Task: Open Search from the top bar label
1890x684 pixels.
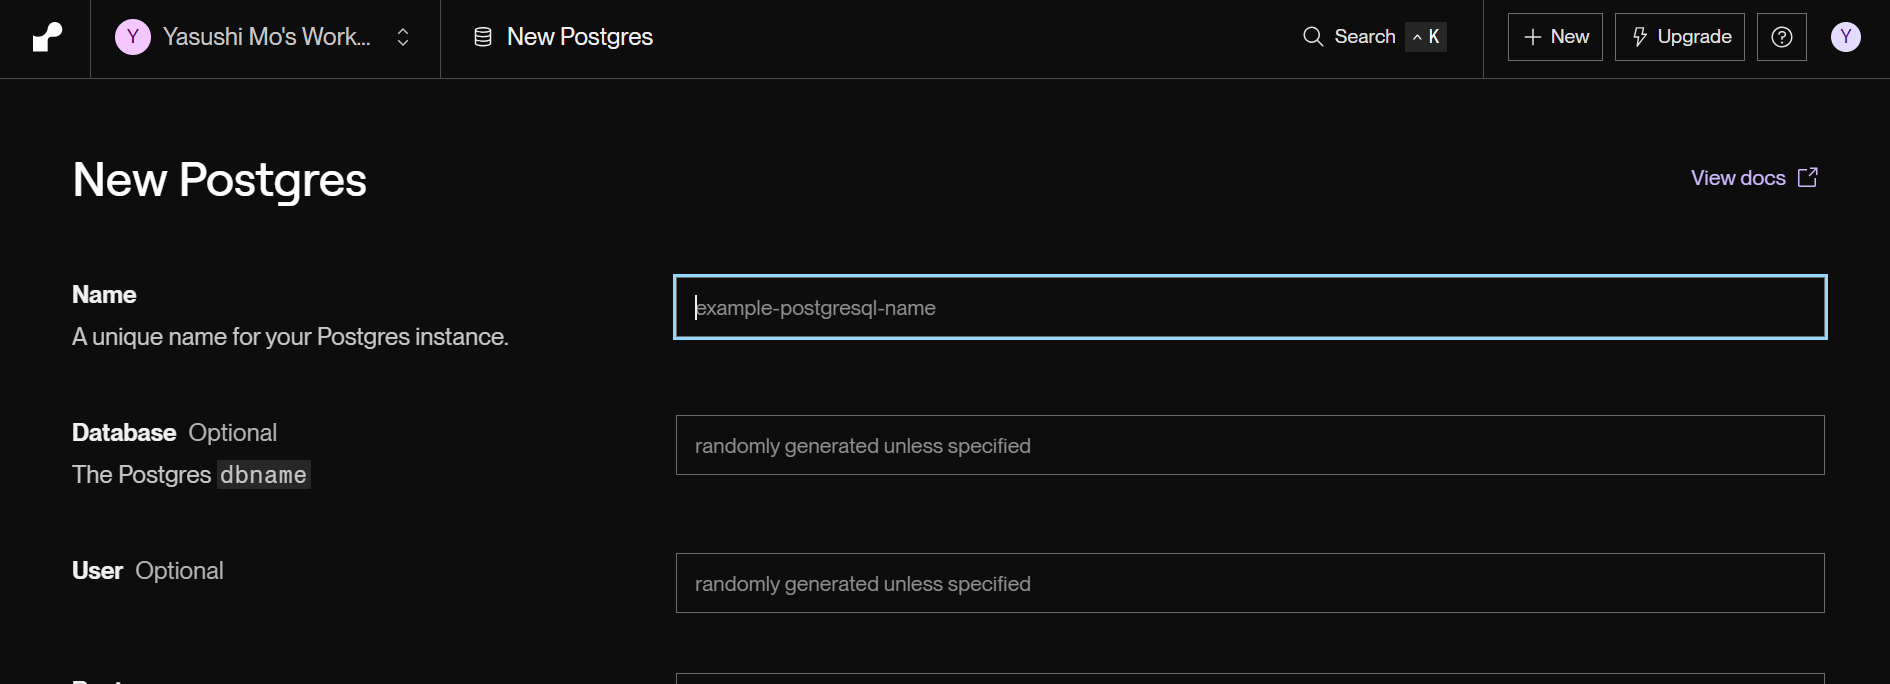Action: pyautogui.click(x=1364, y=37)
